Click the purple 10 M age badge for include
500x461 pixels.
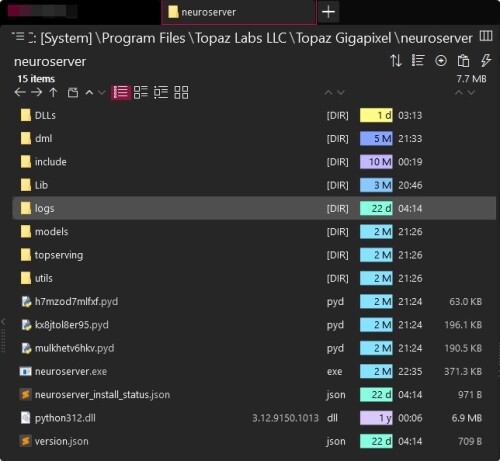tap(376, 162)
